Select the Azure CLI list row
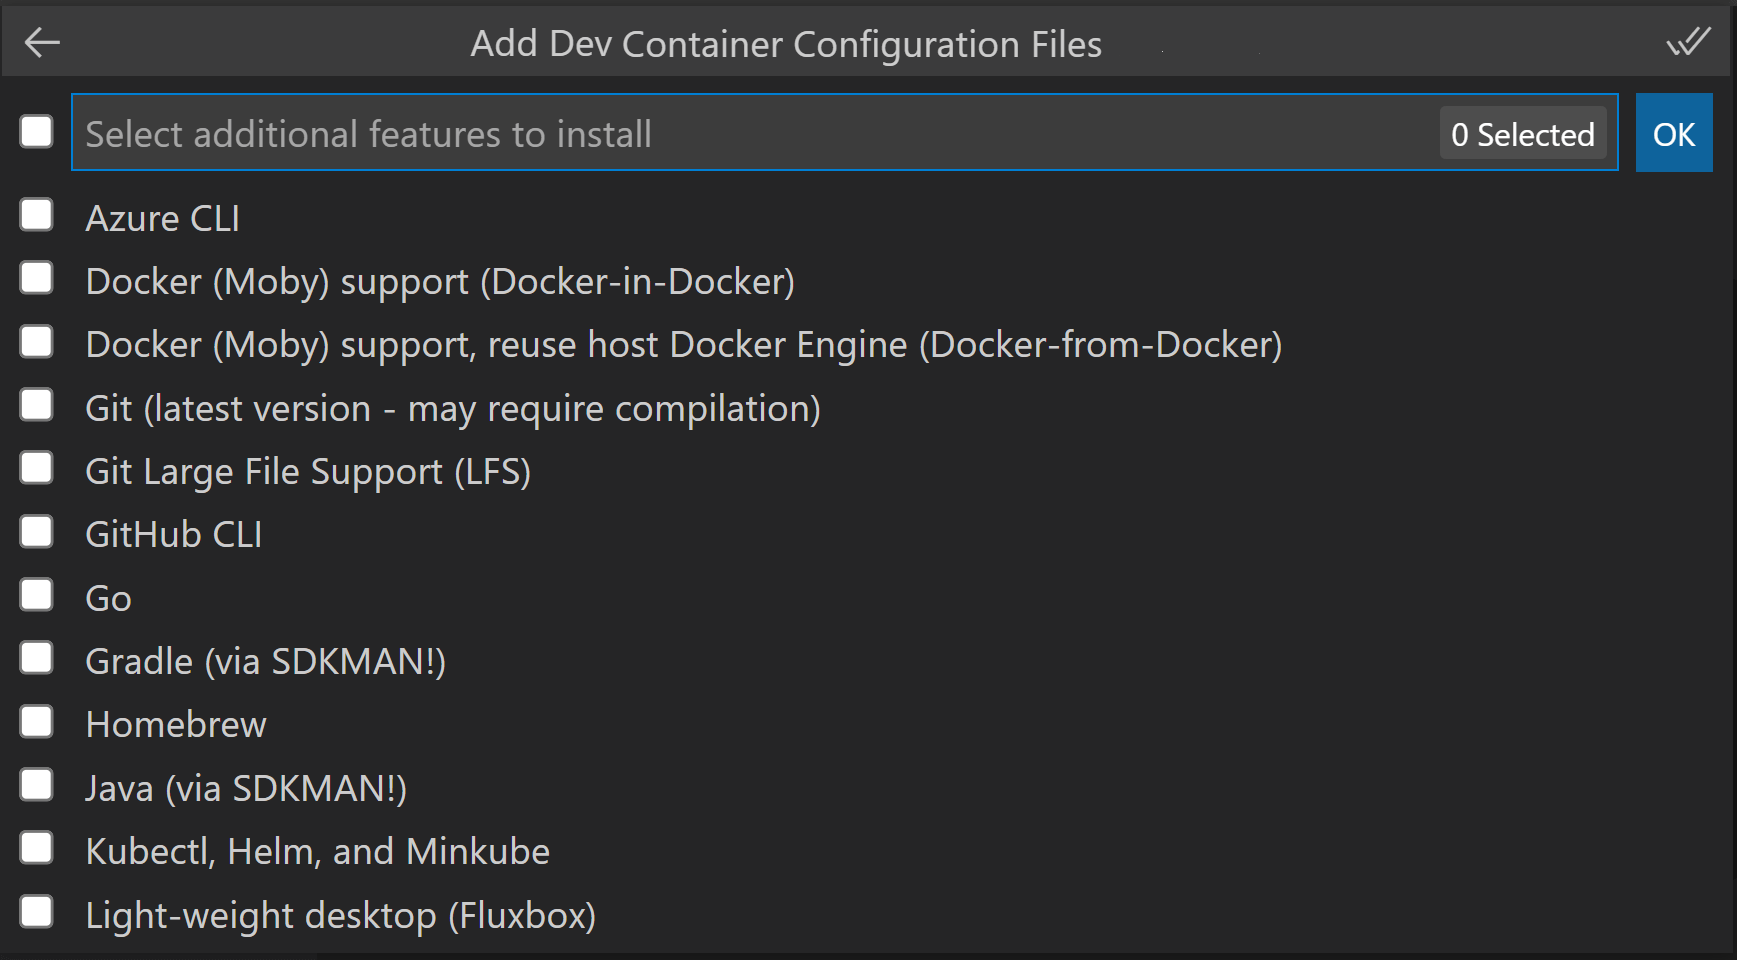This screenshot has width=1737, height=960. 163,217
